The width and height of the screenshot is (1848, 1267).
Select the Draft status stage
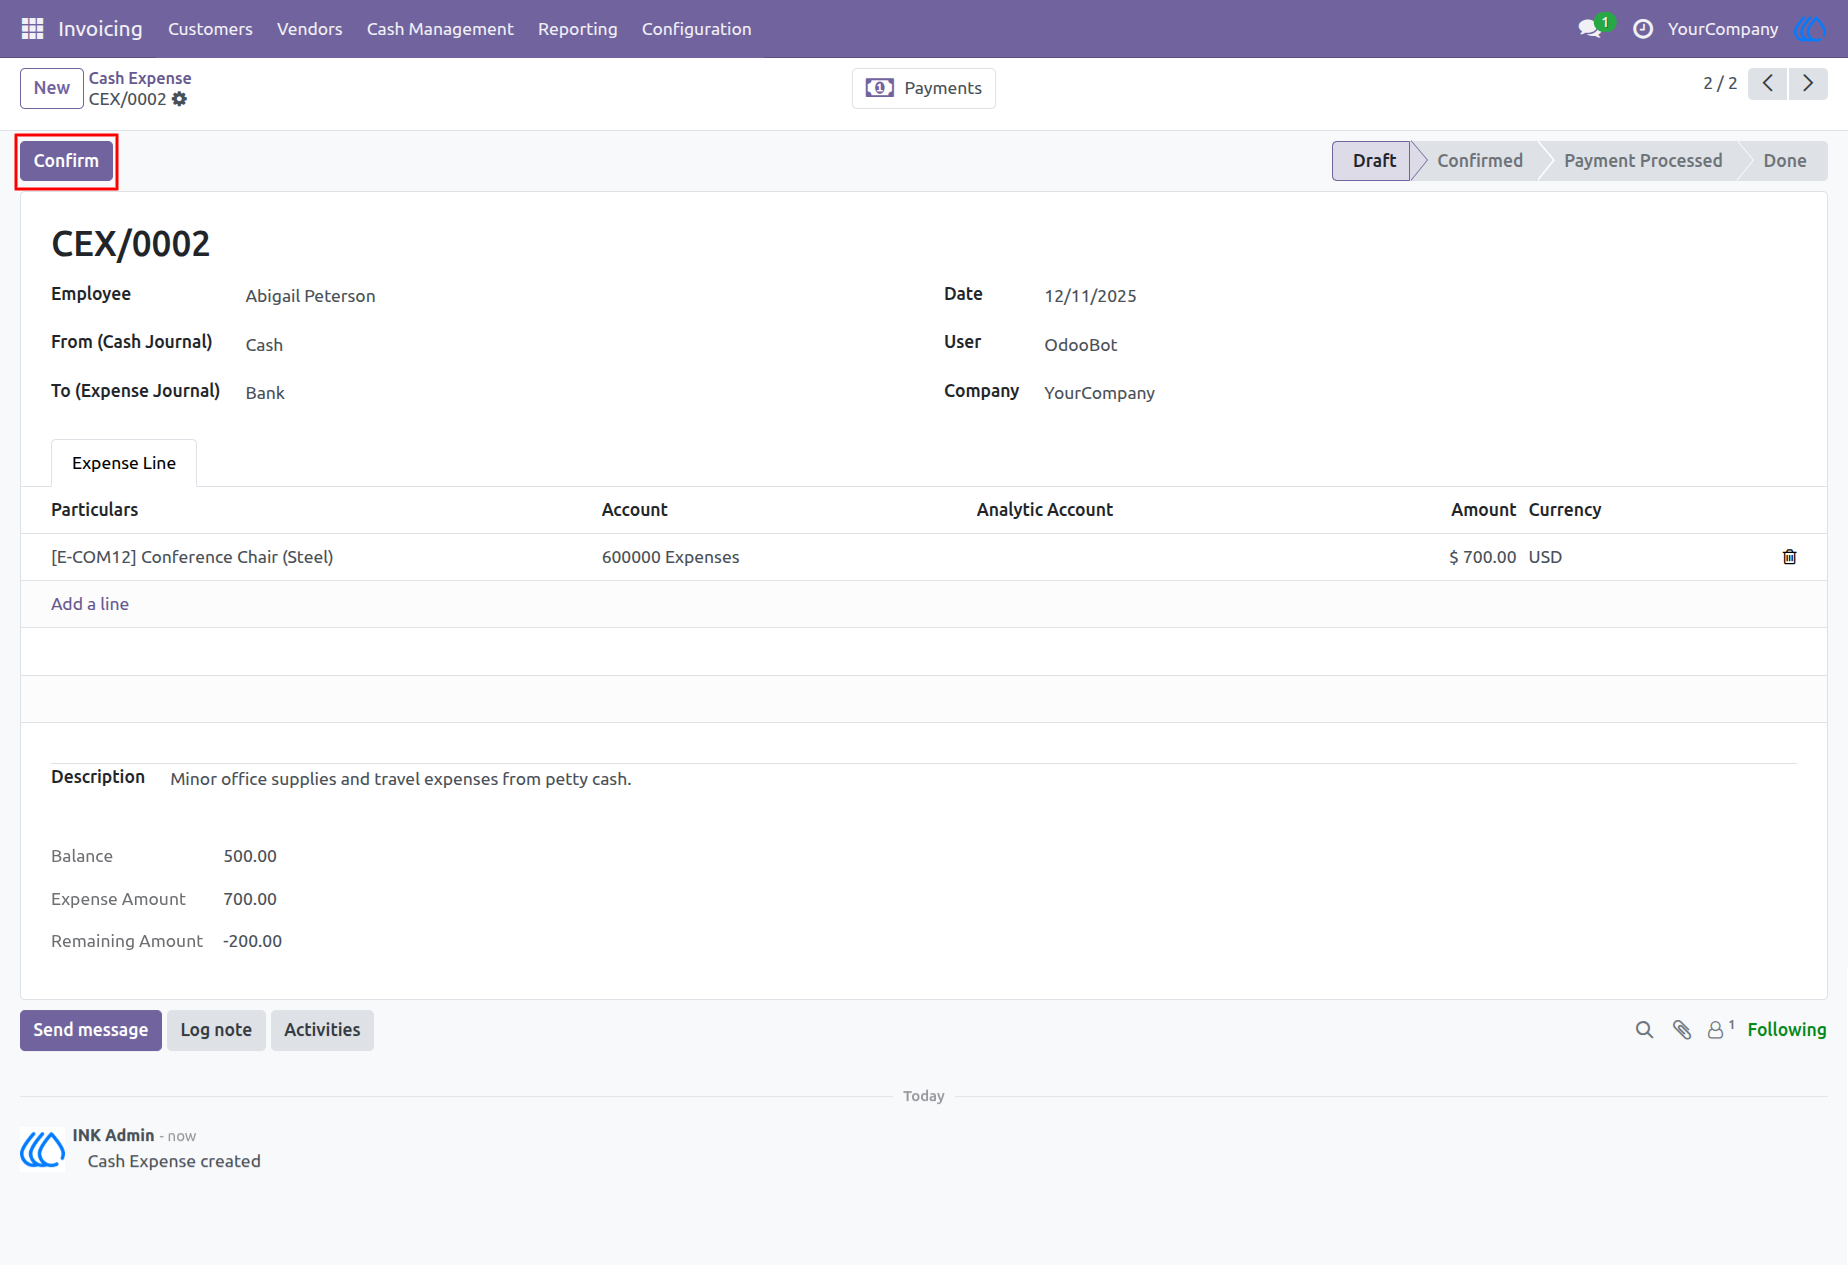click(1372, 161)
